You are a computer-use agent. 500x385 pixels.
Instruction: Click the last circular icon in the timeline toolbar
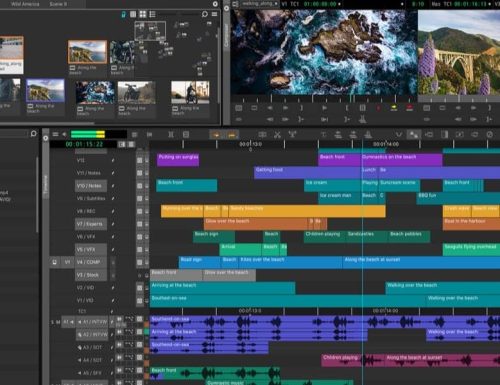click(x=490, y=135)
